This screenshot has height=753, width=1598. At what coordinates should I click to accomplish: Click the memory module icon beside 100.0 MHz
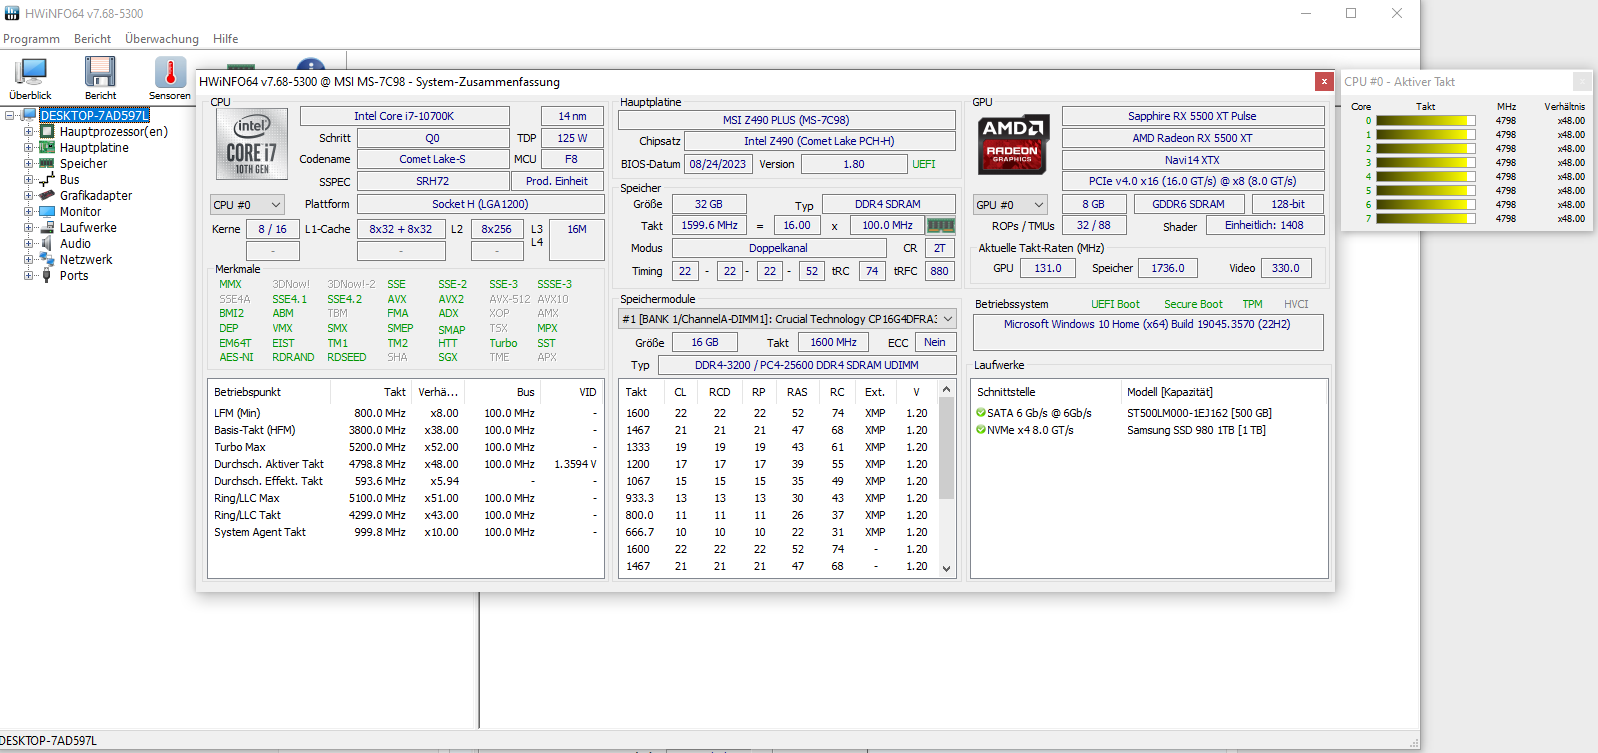940,226
